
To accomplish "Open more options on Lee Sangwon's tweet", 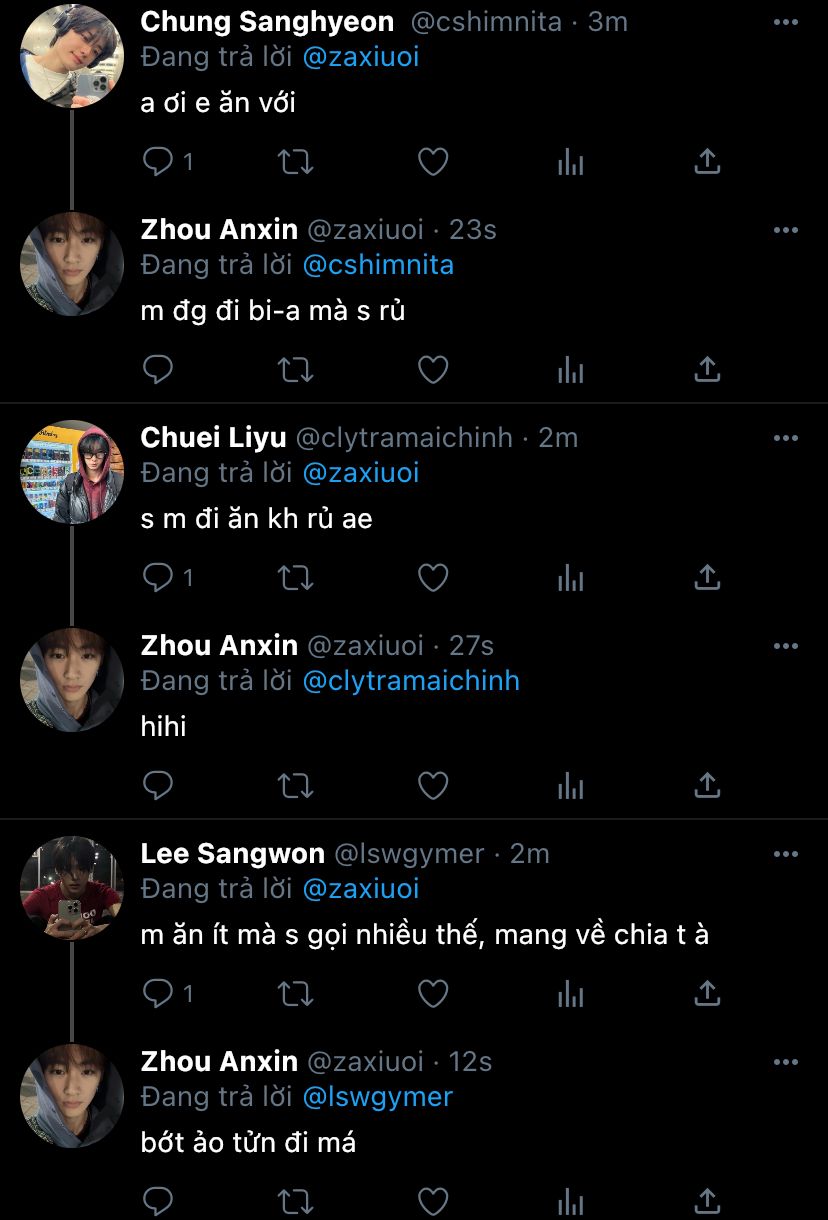I will pyautogui.click(x=786, y=854).
